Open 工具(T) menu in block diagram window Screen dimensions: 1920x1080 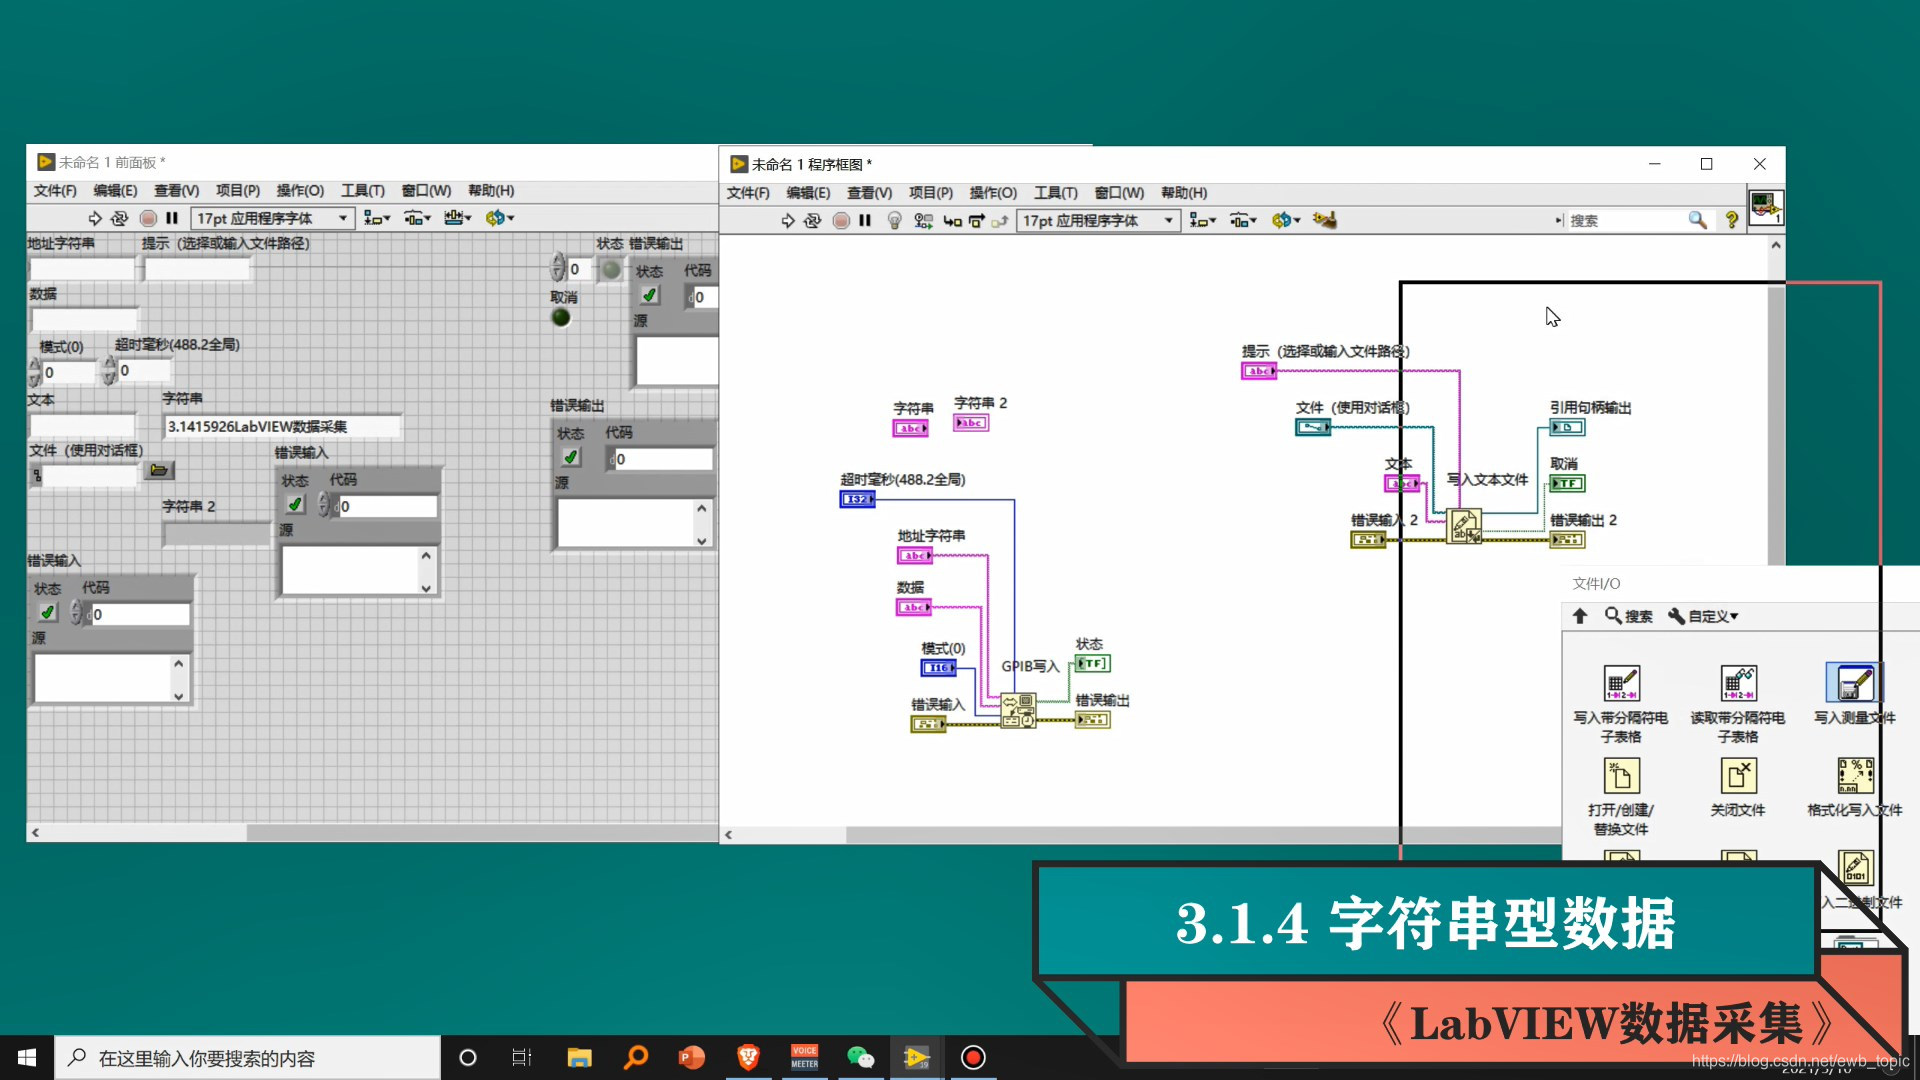pyautogui.click(x=1055, y=193)
